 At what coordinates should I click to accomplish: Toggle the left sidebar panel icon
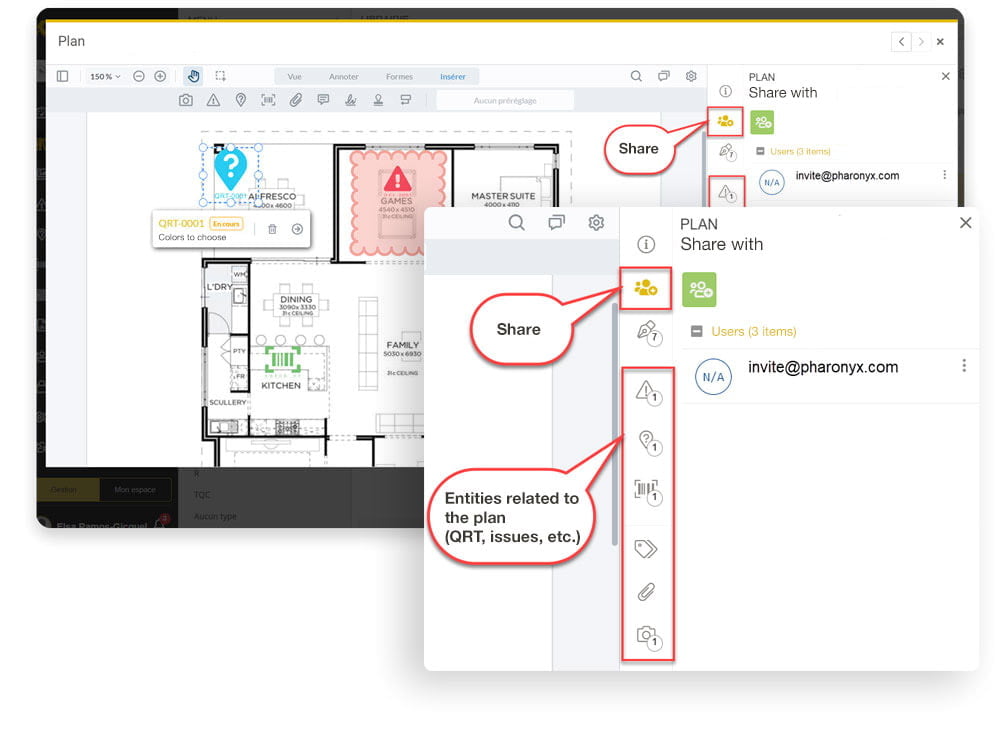62,76
